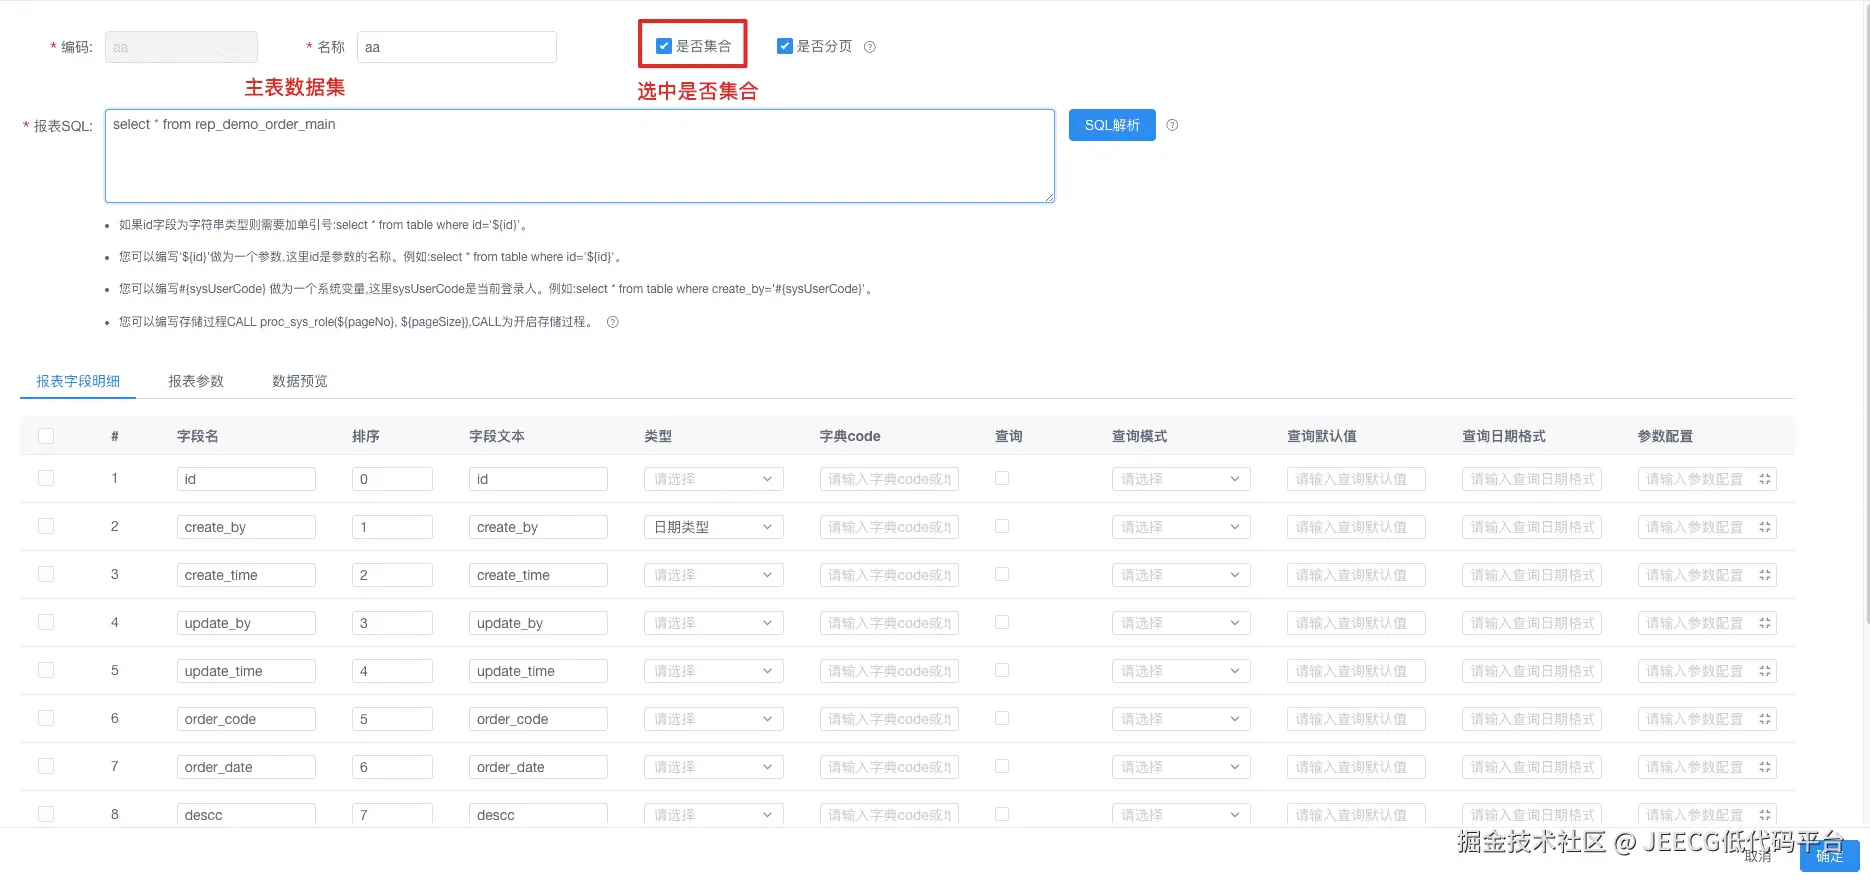Open expand icon in update_time row 参数配置
The height and width of the screenshot is (880, 1870).
pyautogui.click(x=1765, y=671)
